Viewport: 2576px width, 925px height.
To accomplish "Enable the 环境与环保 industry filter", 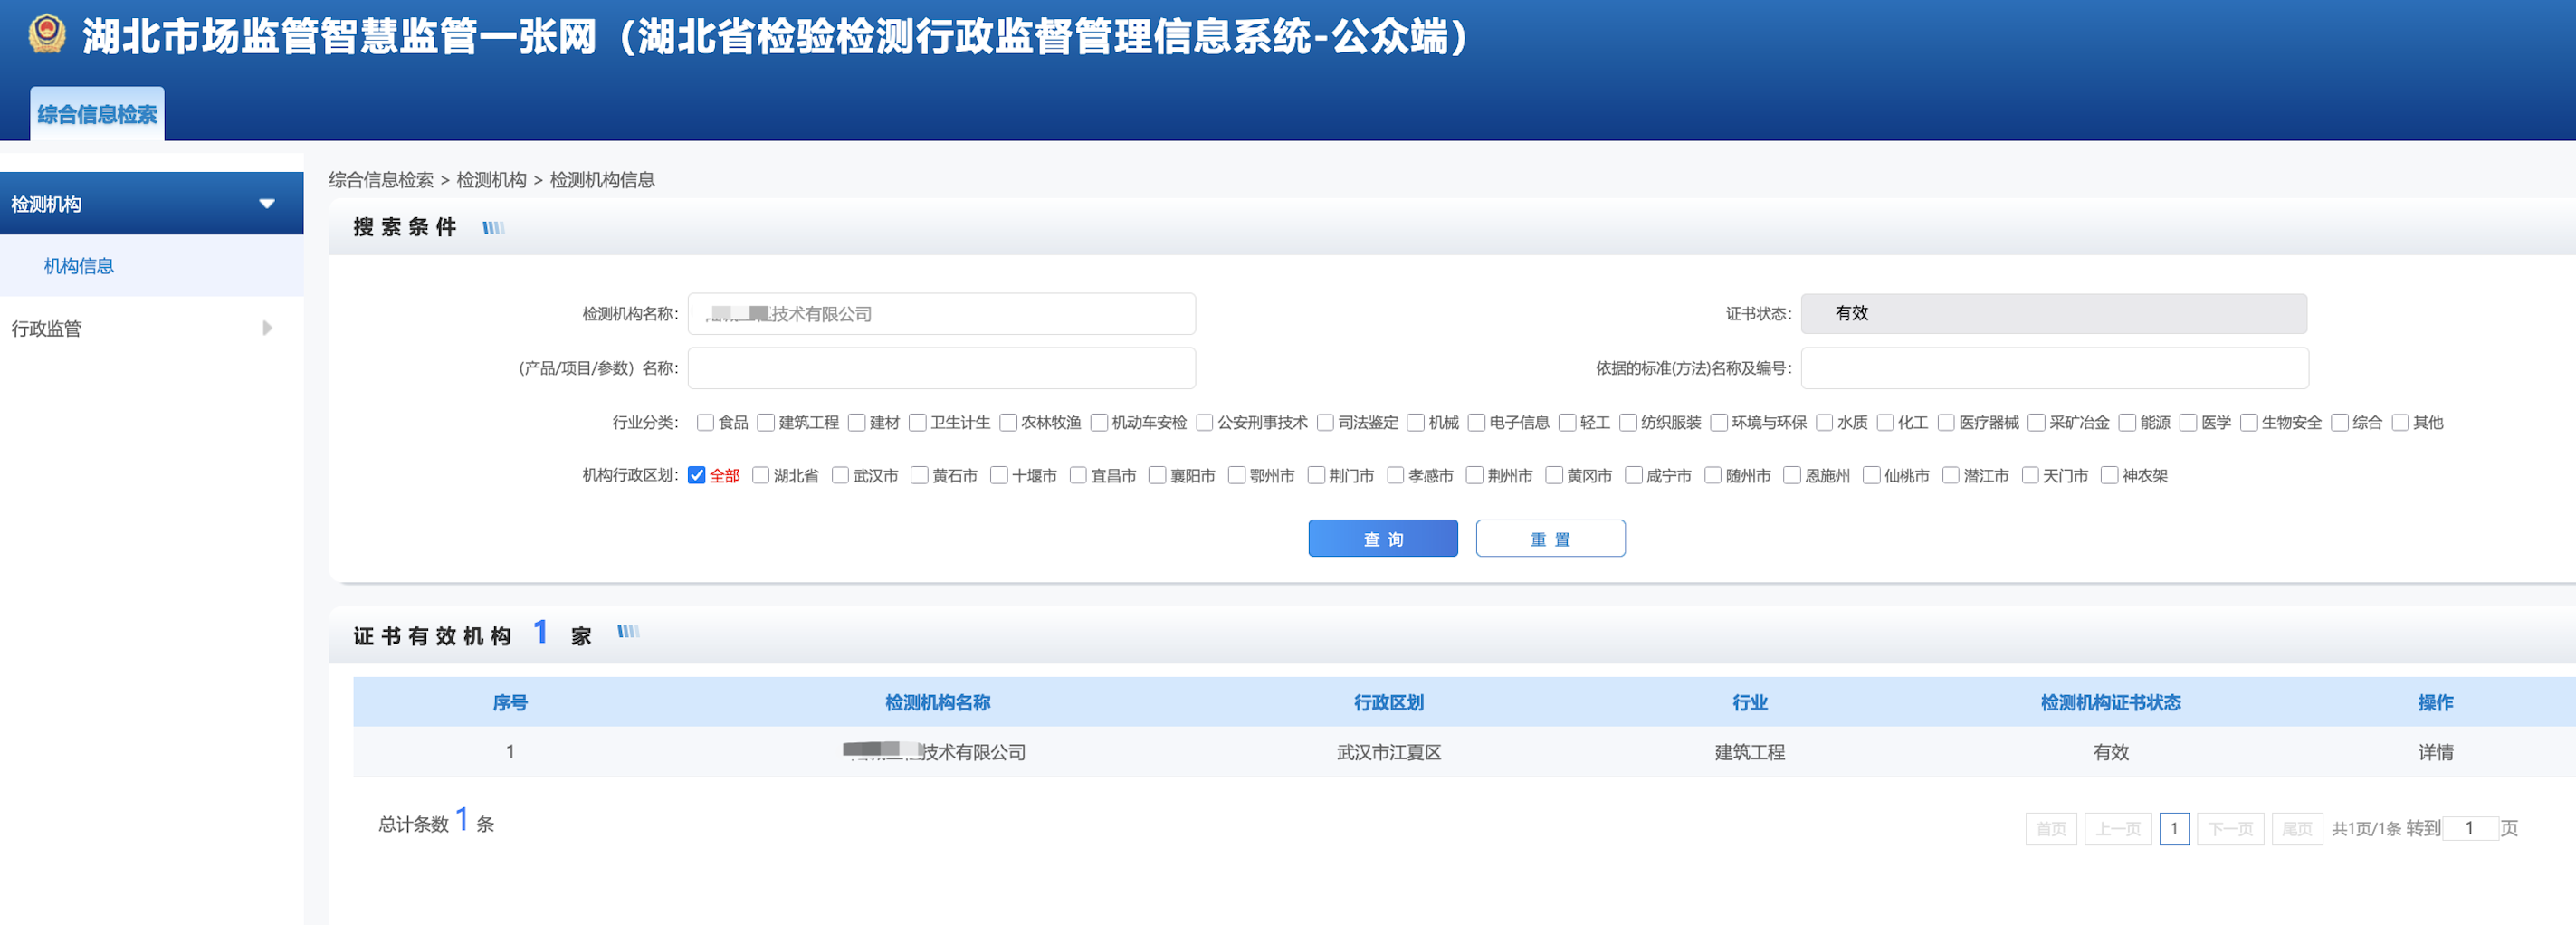I will (1718, 422).
